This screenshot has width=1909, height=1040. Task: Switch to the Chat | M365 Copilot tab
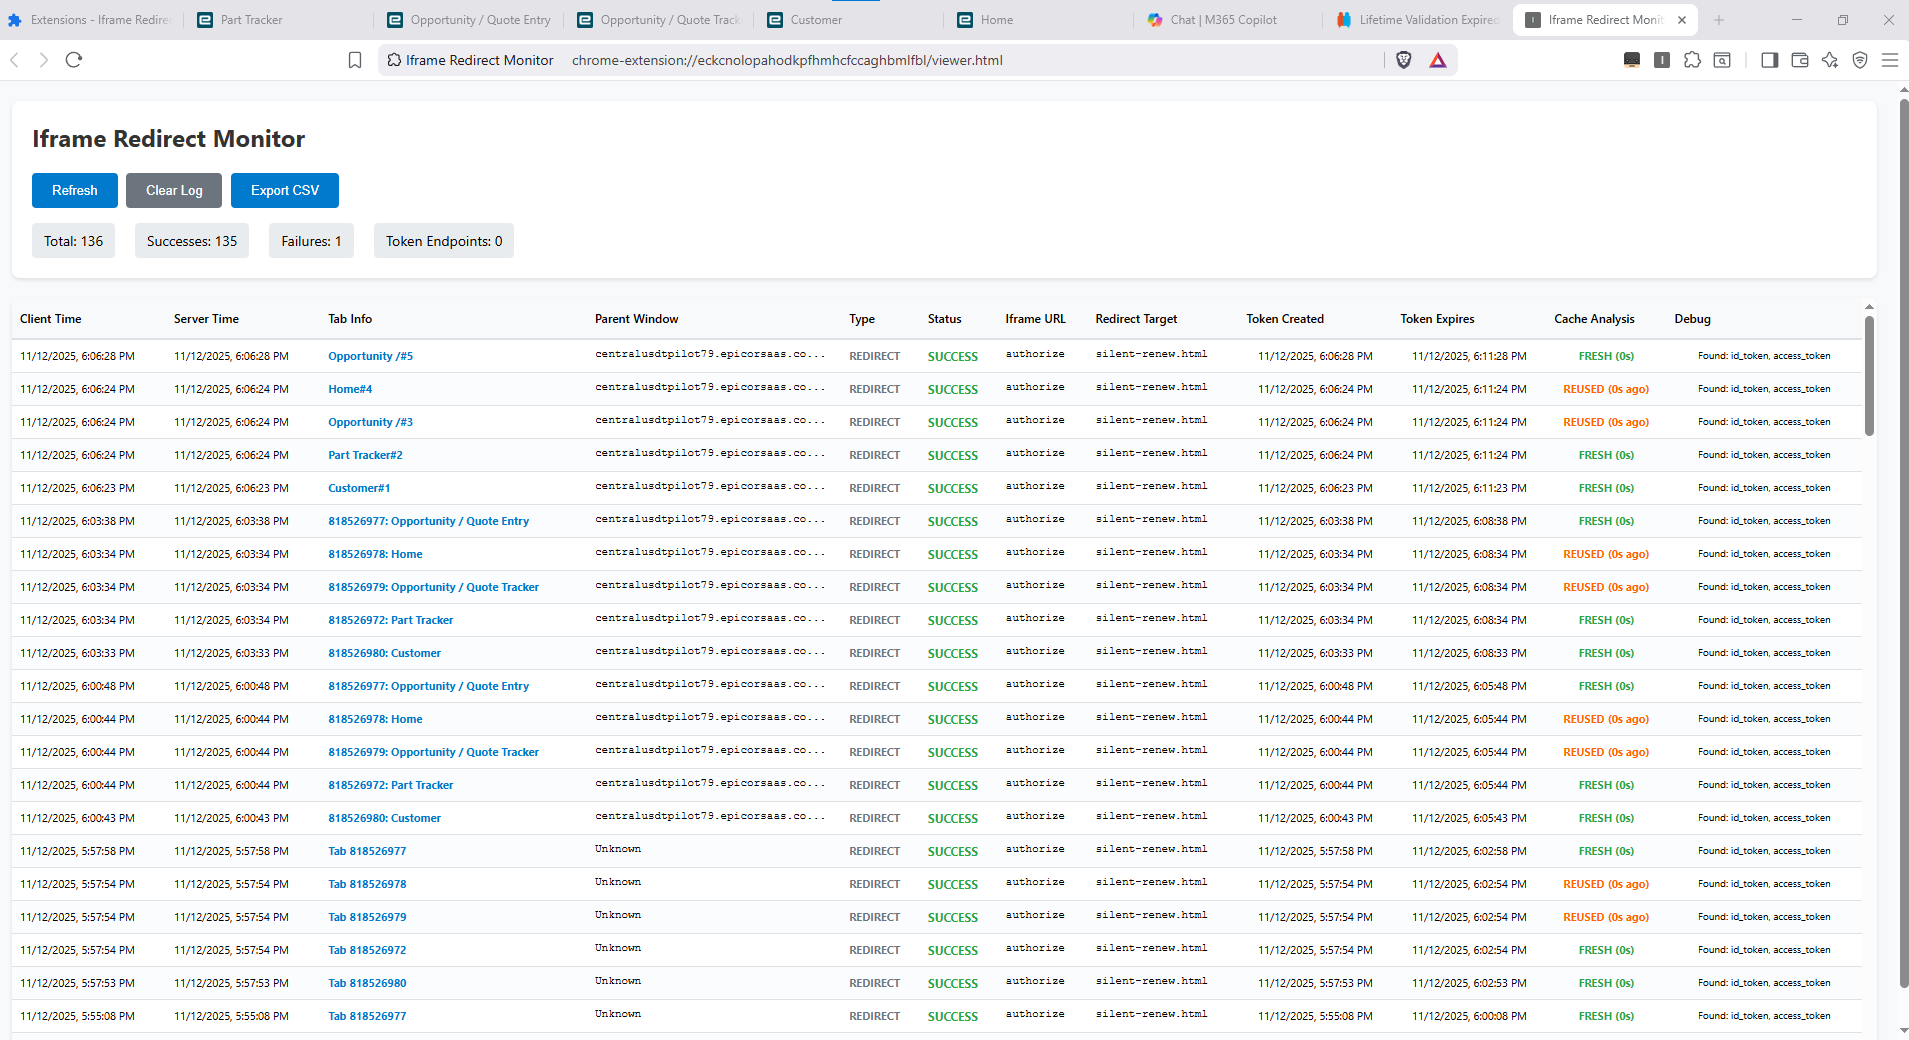1223,20
